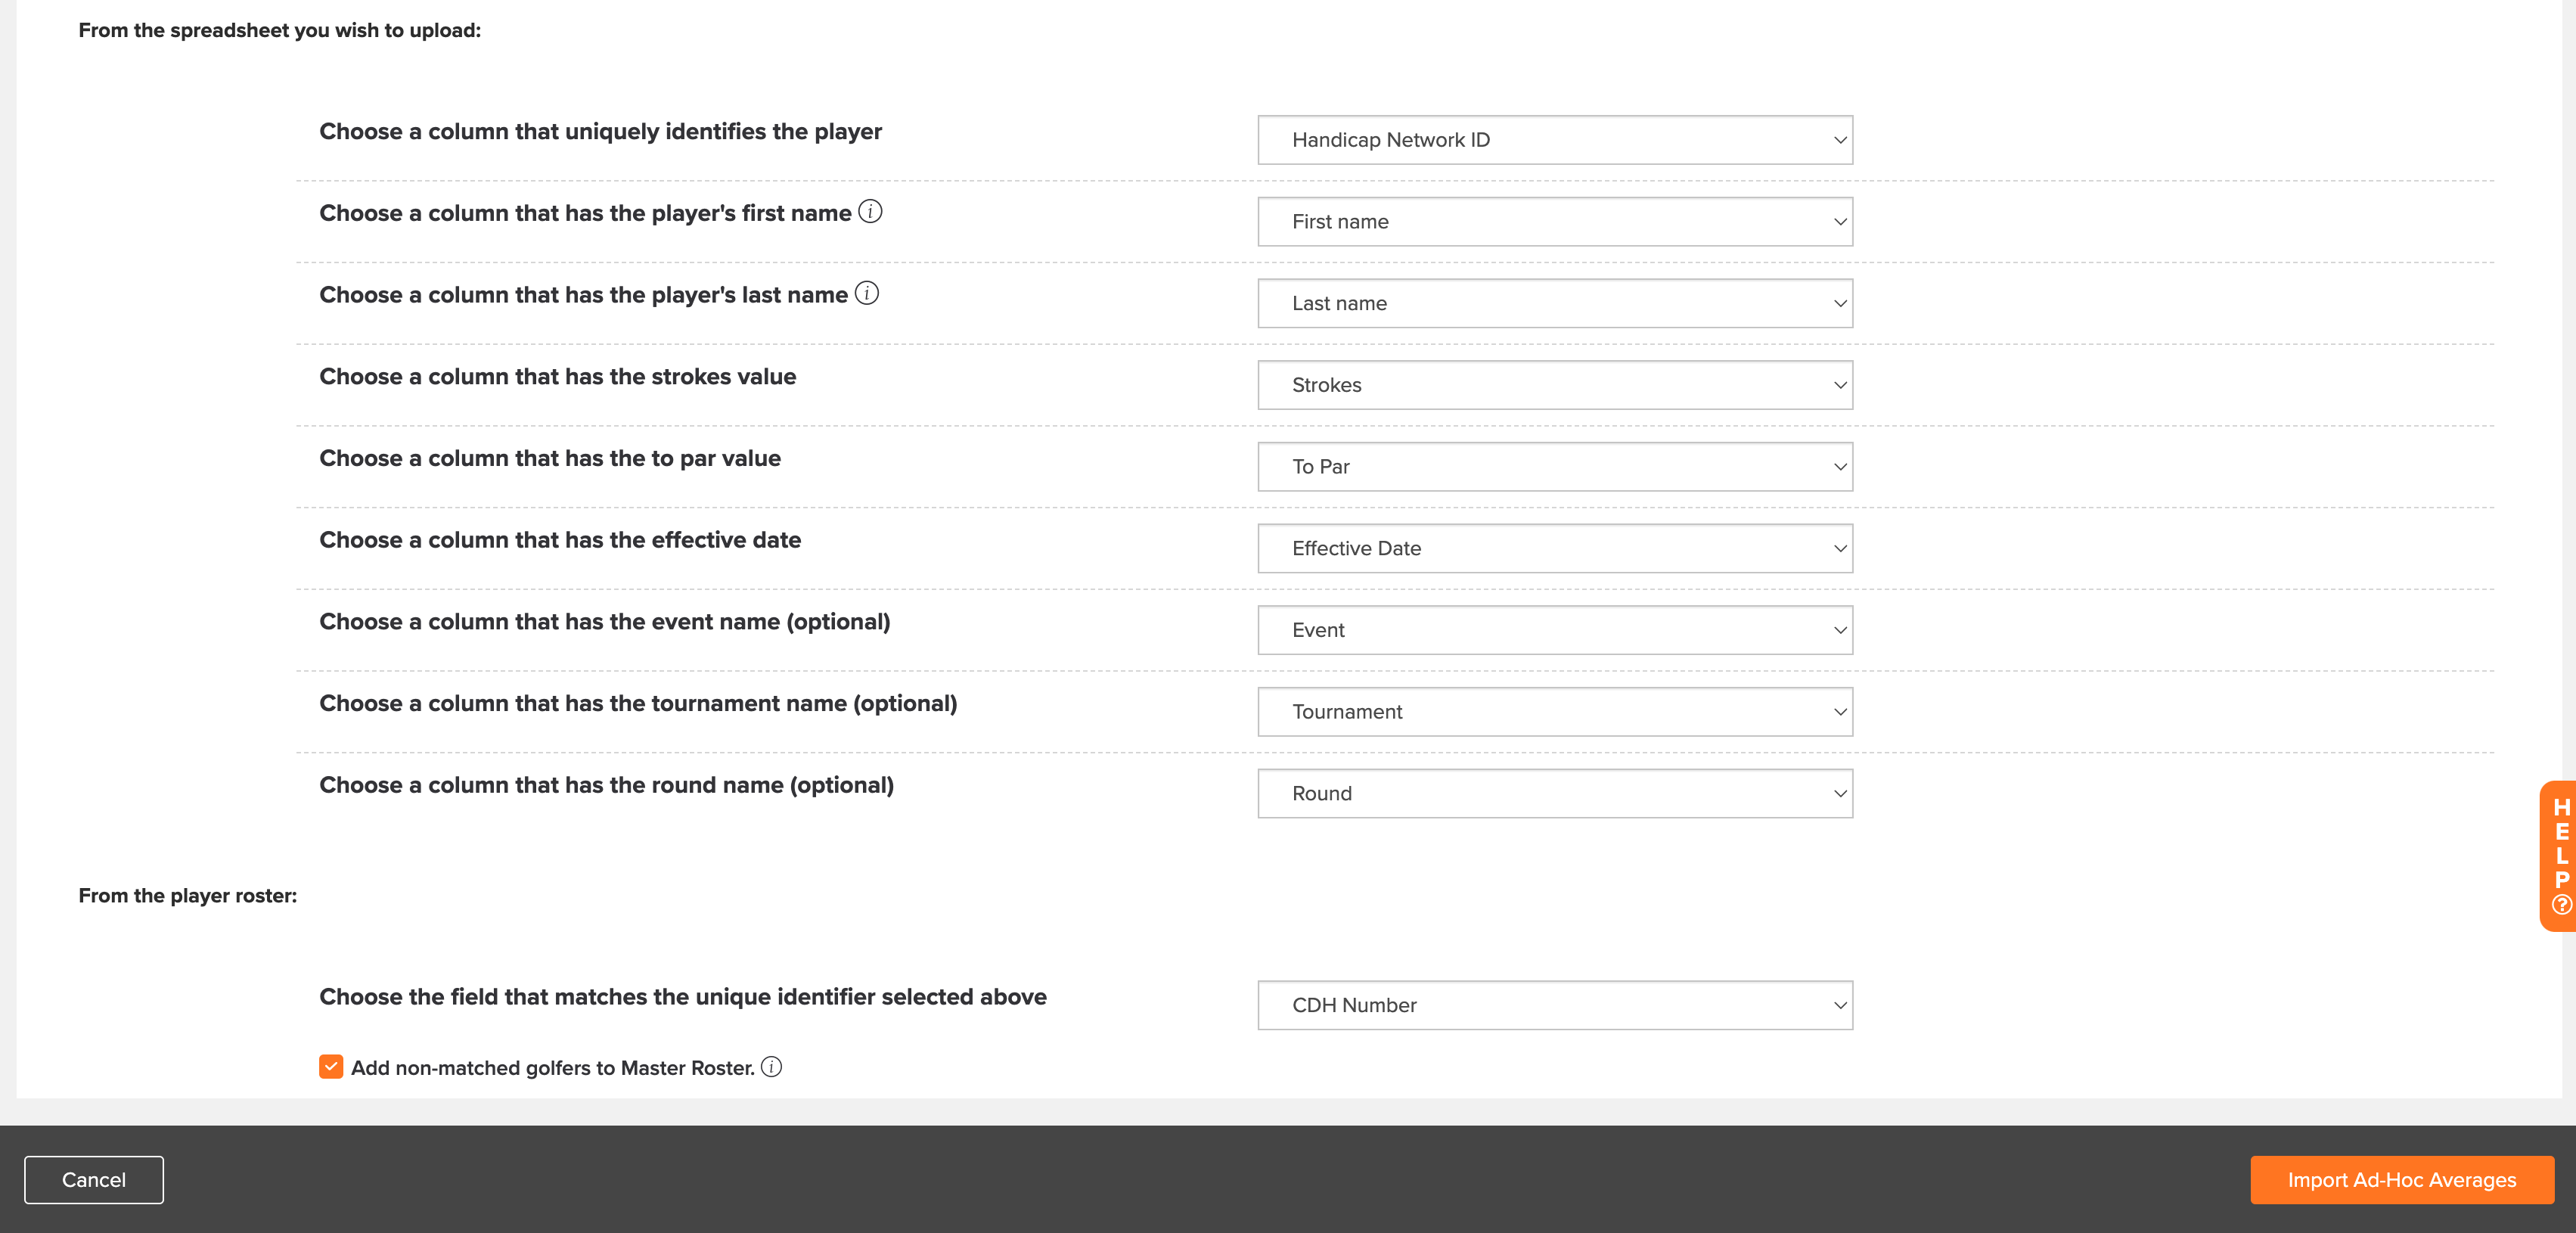Click 'From the player roster:' heading
Image resolution: width=2576 pixels, height=1233 pixels.
point(188,896)
